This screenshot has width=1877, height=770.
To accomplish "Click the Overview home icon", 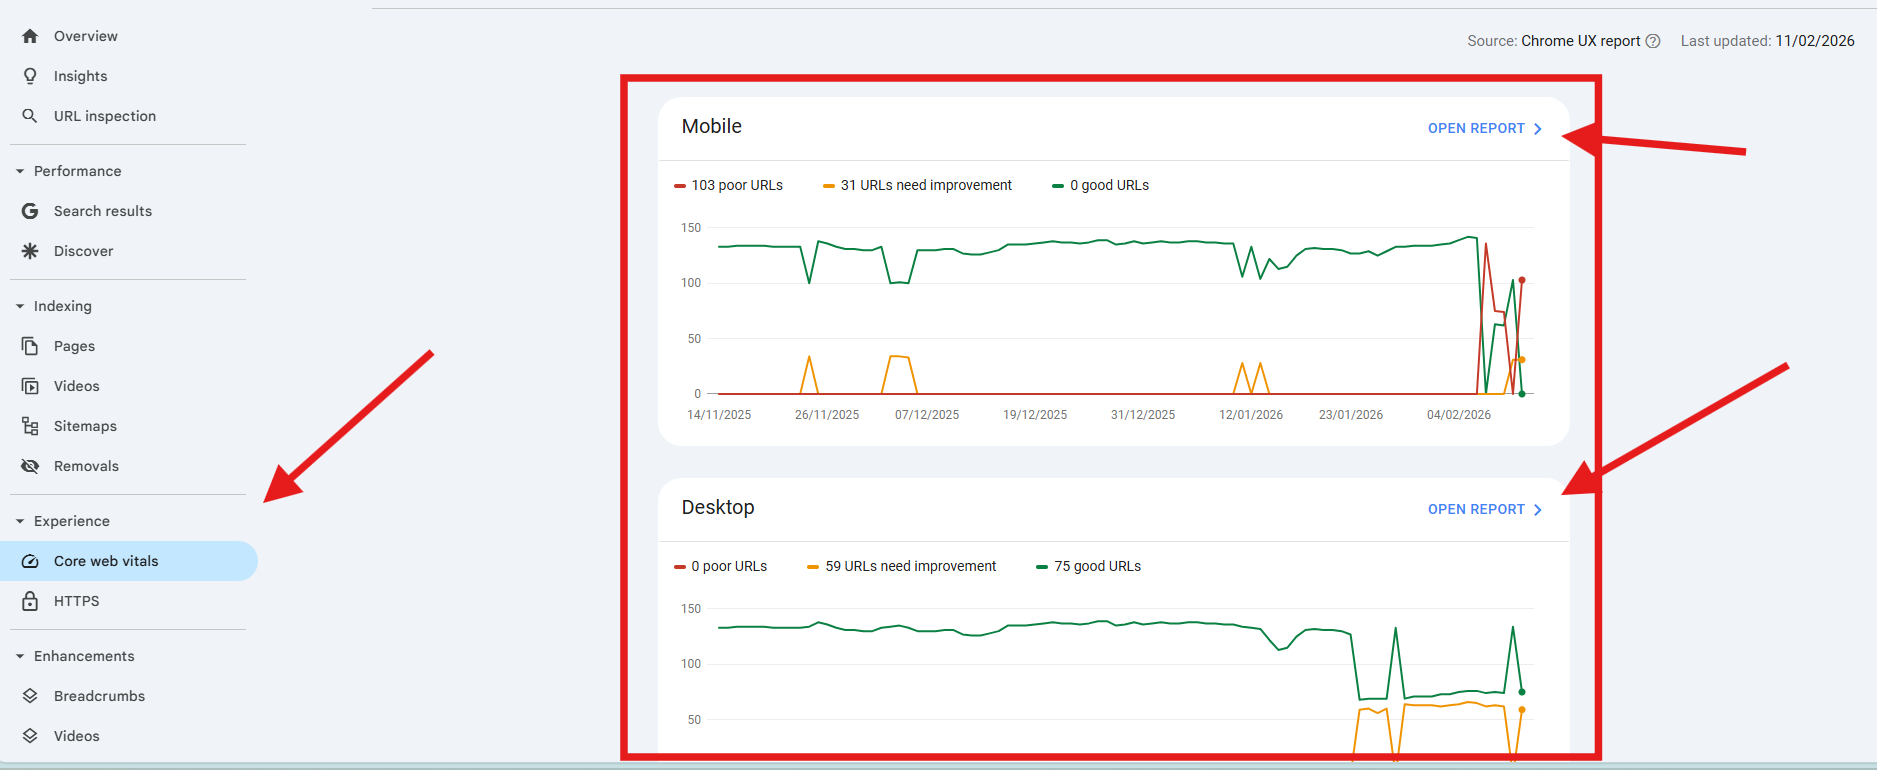I will tap(30, 36).
